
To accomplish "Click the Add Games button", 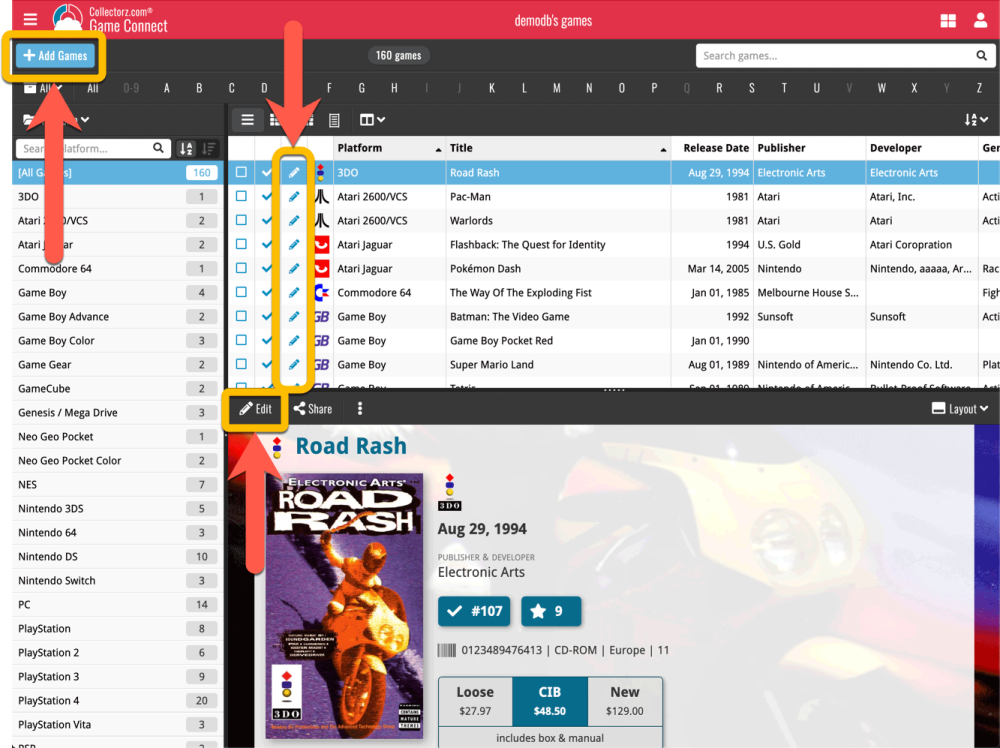I will (55, 55).
